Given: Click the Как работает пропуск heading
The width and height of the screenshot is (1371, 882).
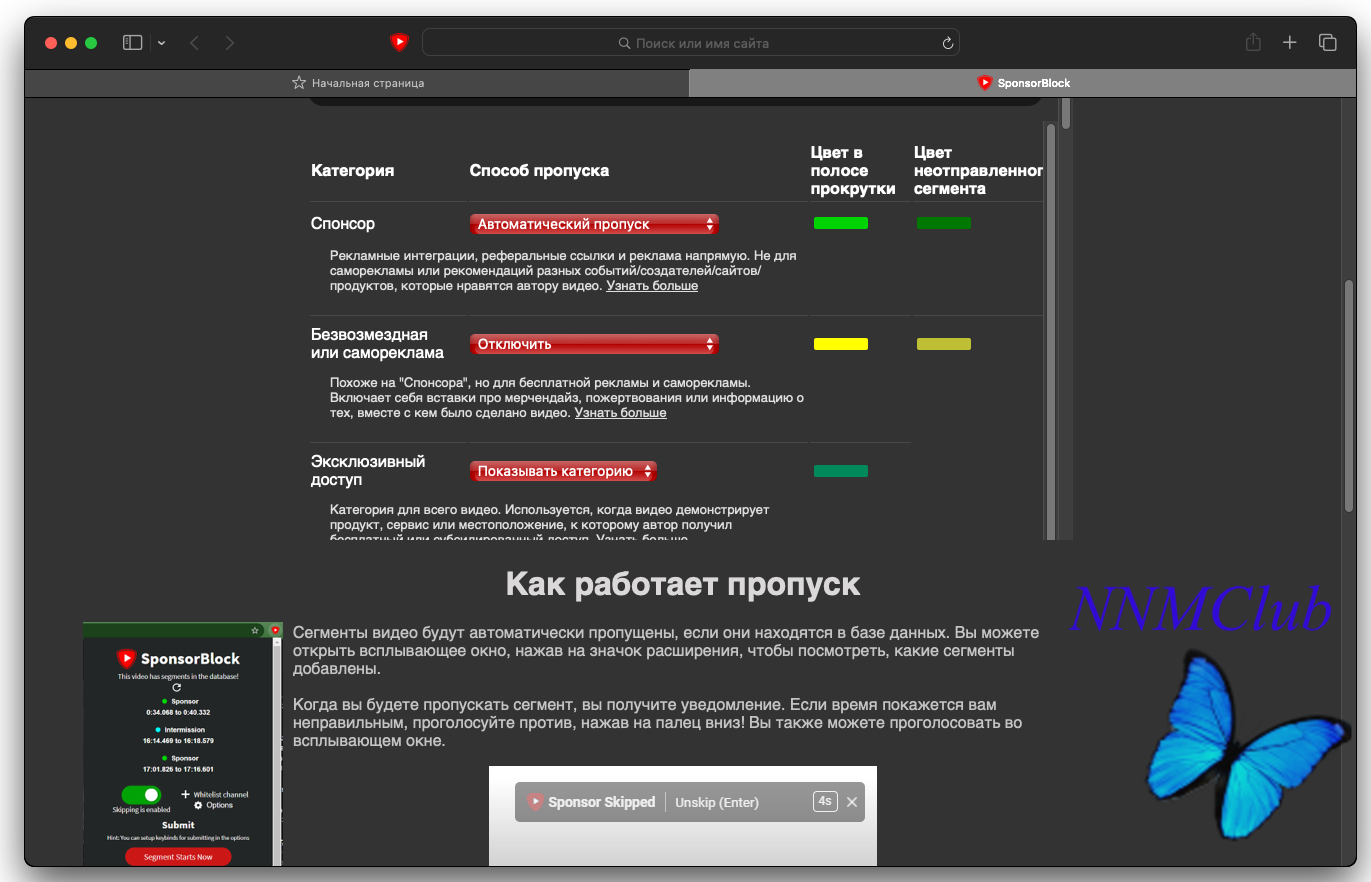Looking at the screenshot, I should pyautogui.click(x=683, y=584).
